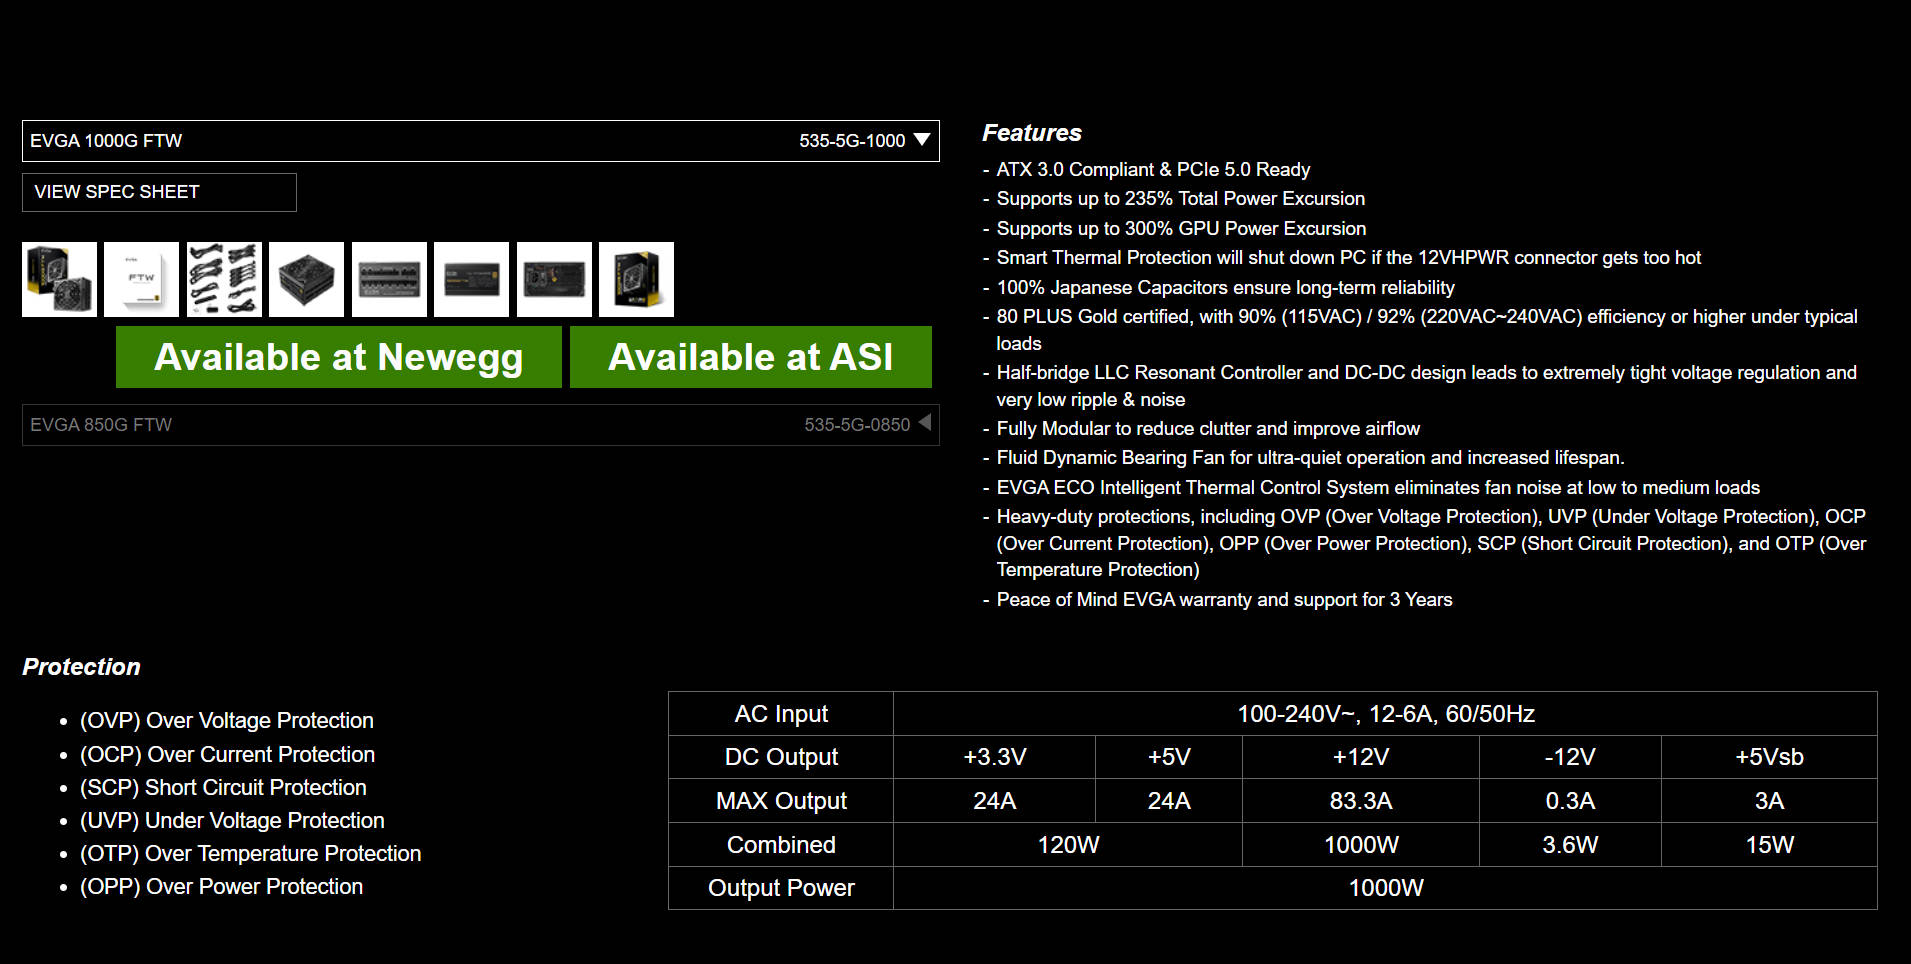
Task: Click the Available at Newegg button
Action: [x=339, y=357]
